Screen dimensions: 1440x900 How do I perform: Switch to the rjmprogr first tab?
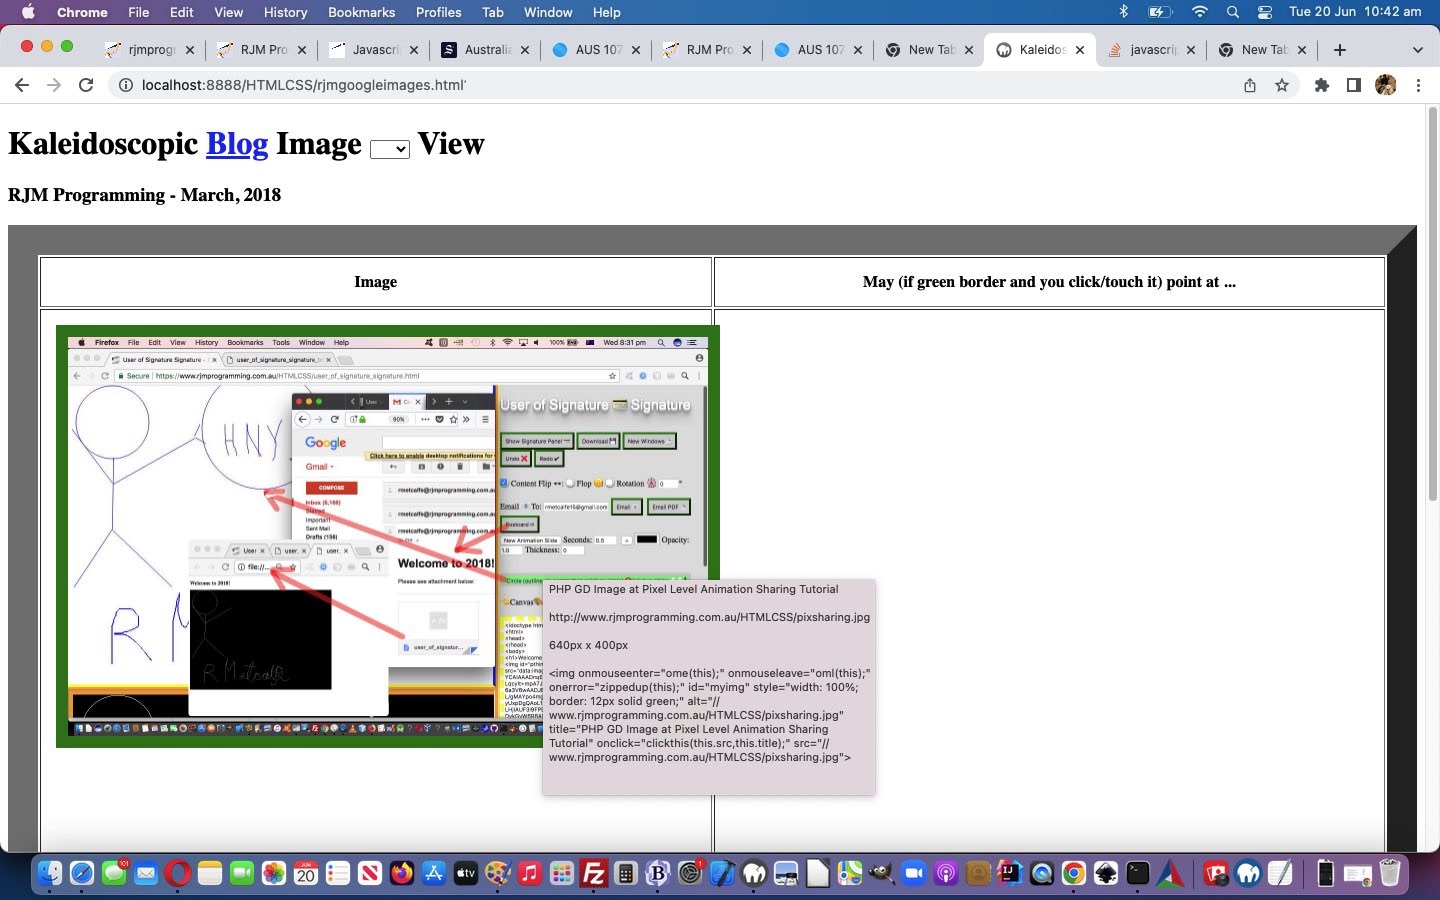(150, 49)
